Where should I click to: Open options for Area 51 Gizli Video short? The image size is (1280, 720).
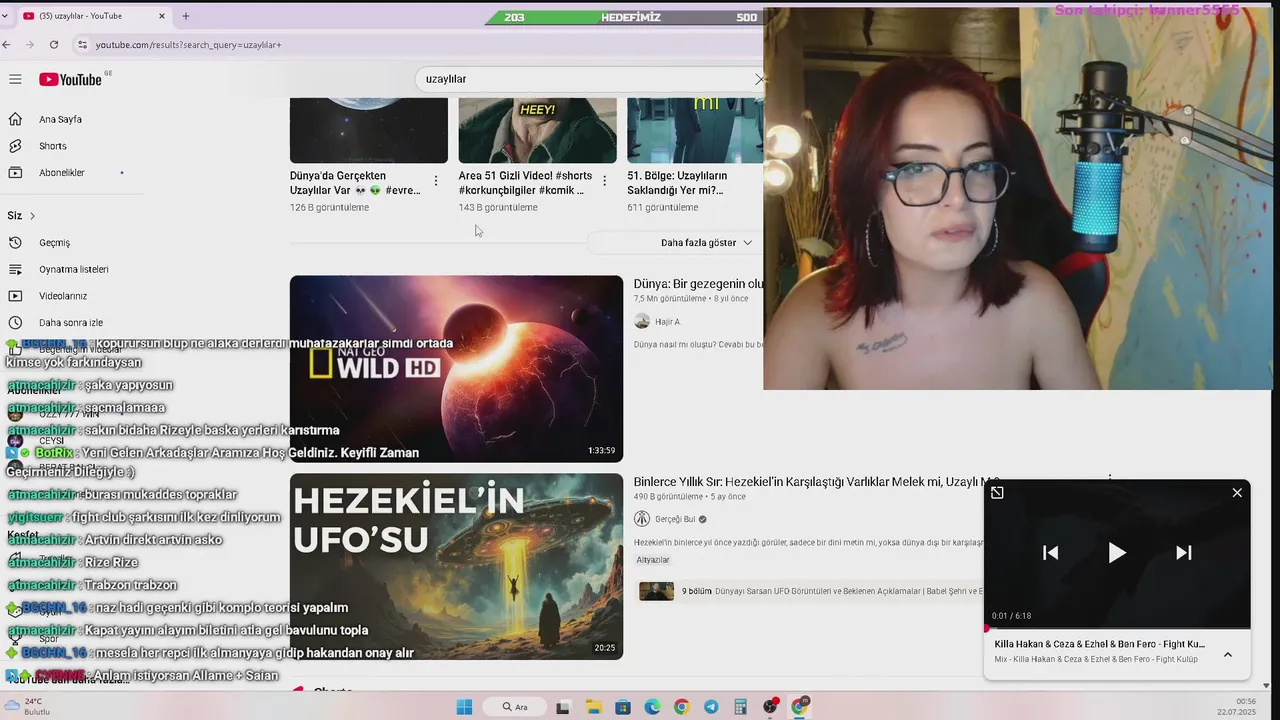[x=604, y=181]
